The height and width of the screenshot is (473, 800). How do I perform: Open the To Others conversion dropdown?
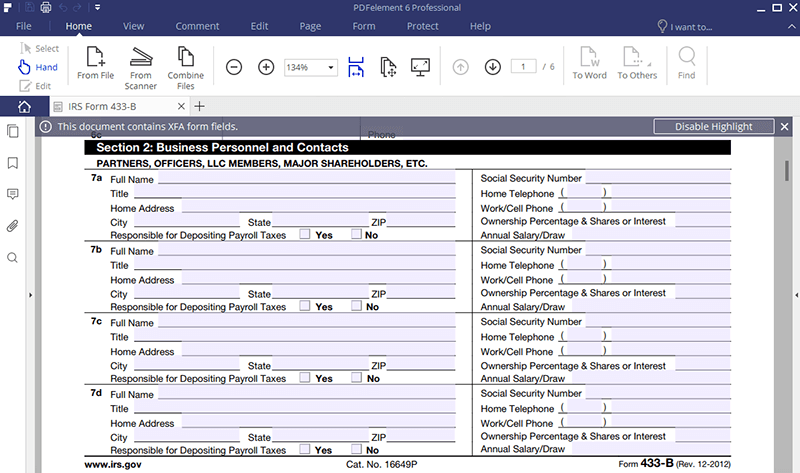click(x=637, y=63)
